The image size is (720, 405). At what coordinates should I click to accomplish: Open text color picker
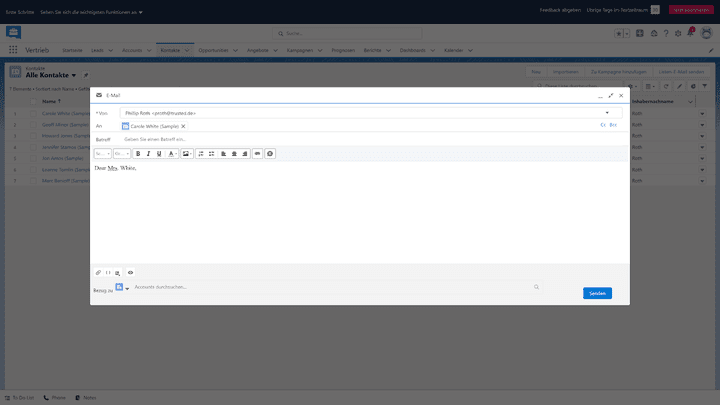tap(172, 153)
